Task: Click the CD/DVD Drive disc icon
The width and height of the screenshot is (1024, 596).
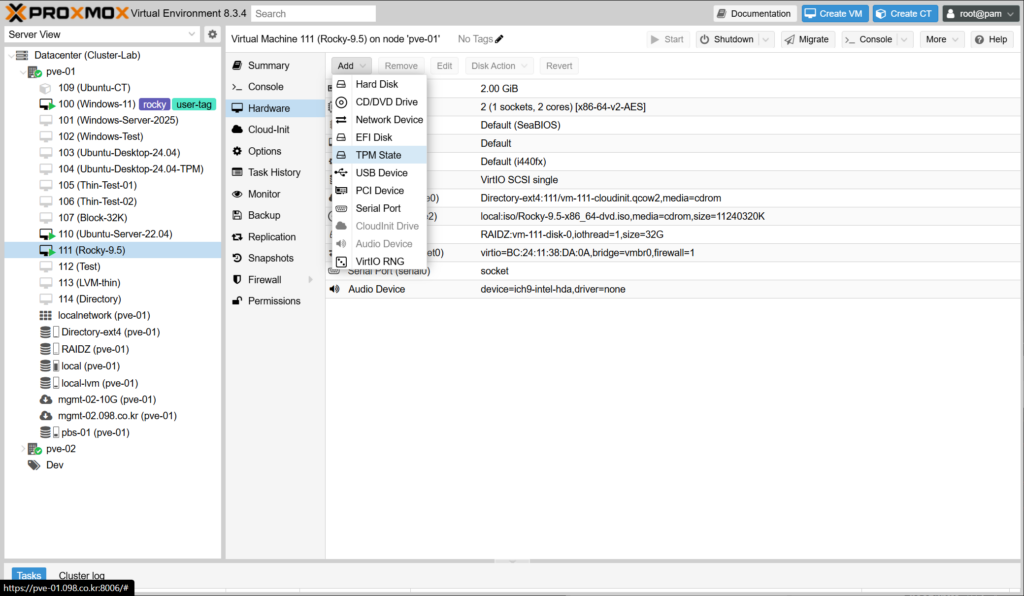Action: [x=341, y=102]
